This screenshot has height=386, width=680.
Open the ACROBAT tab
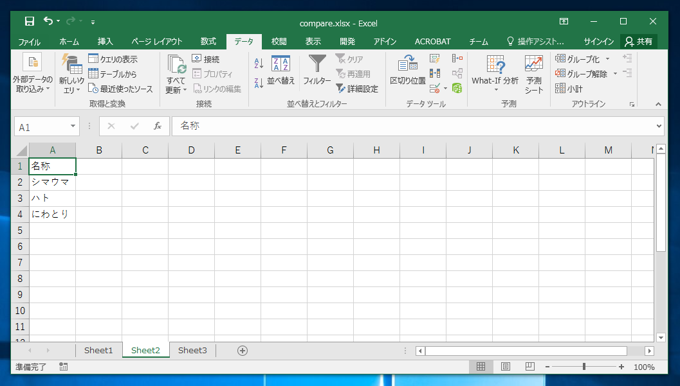pos(432,42)
